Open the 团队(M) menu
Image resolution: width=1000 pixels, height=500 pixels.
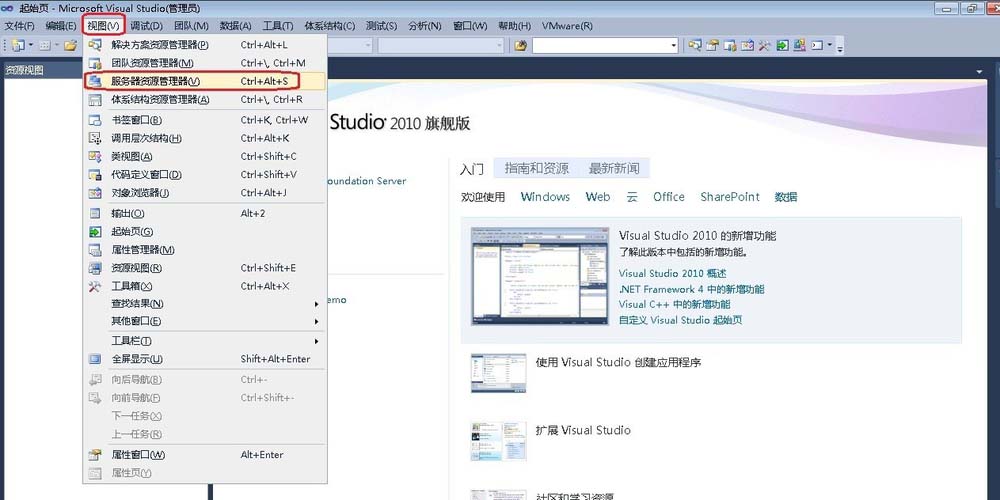[191, 26]
